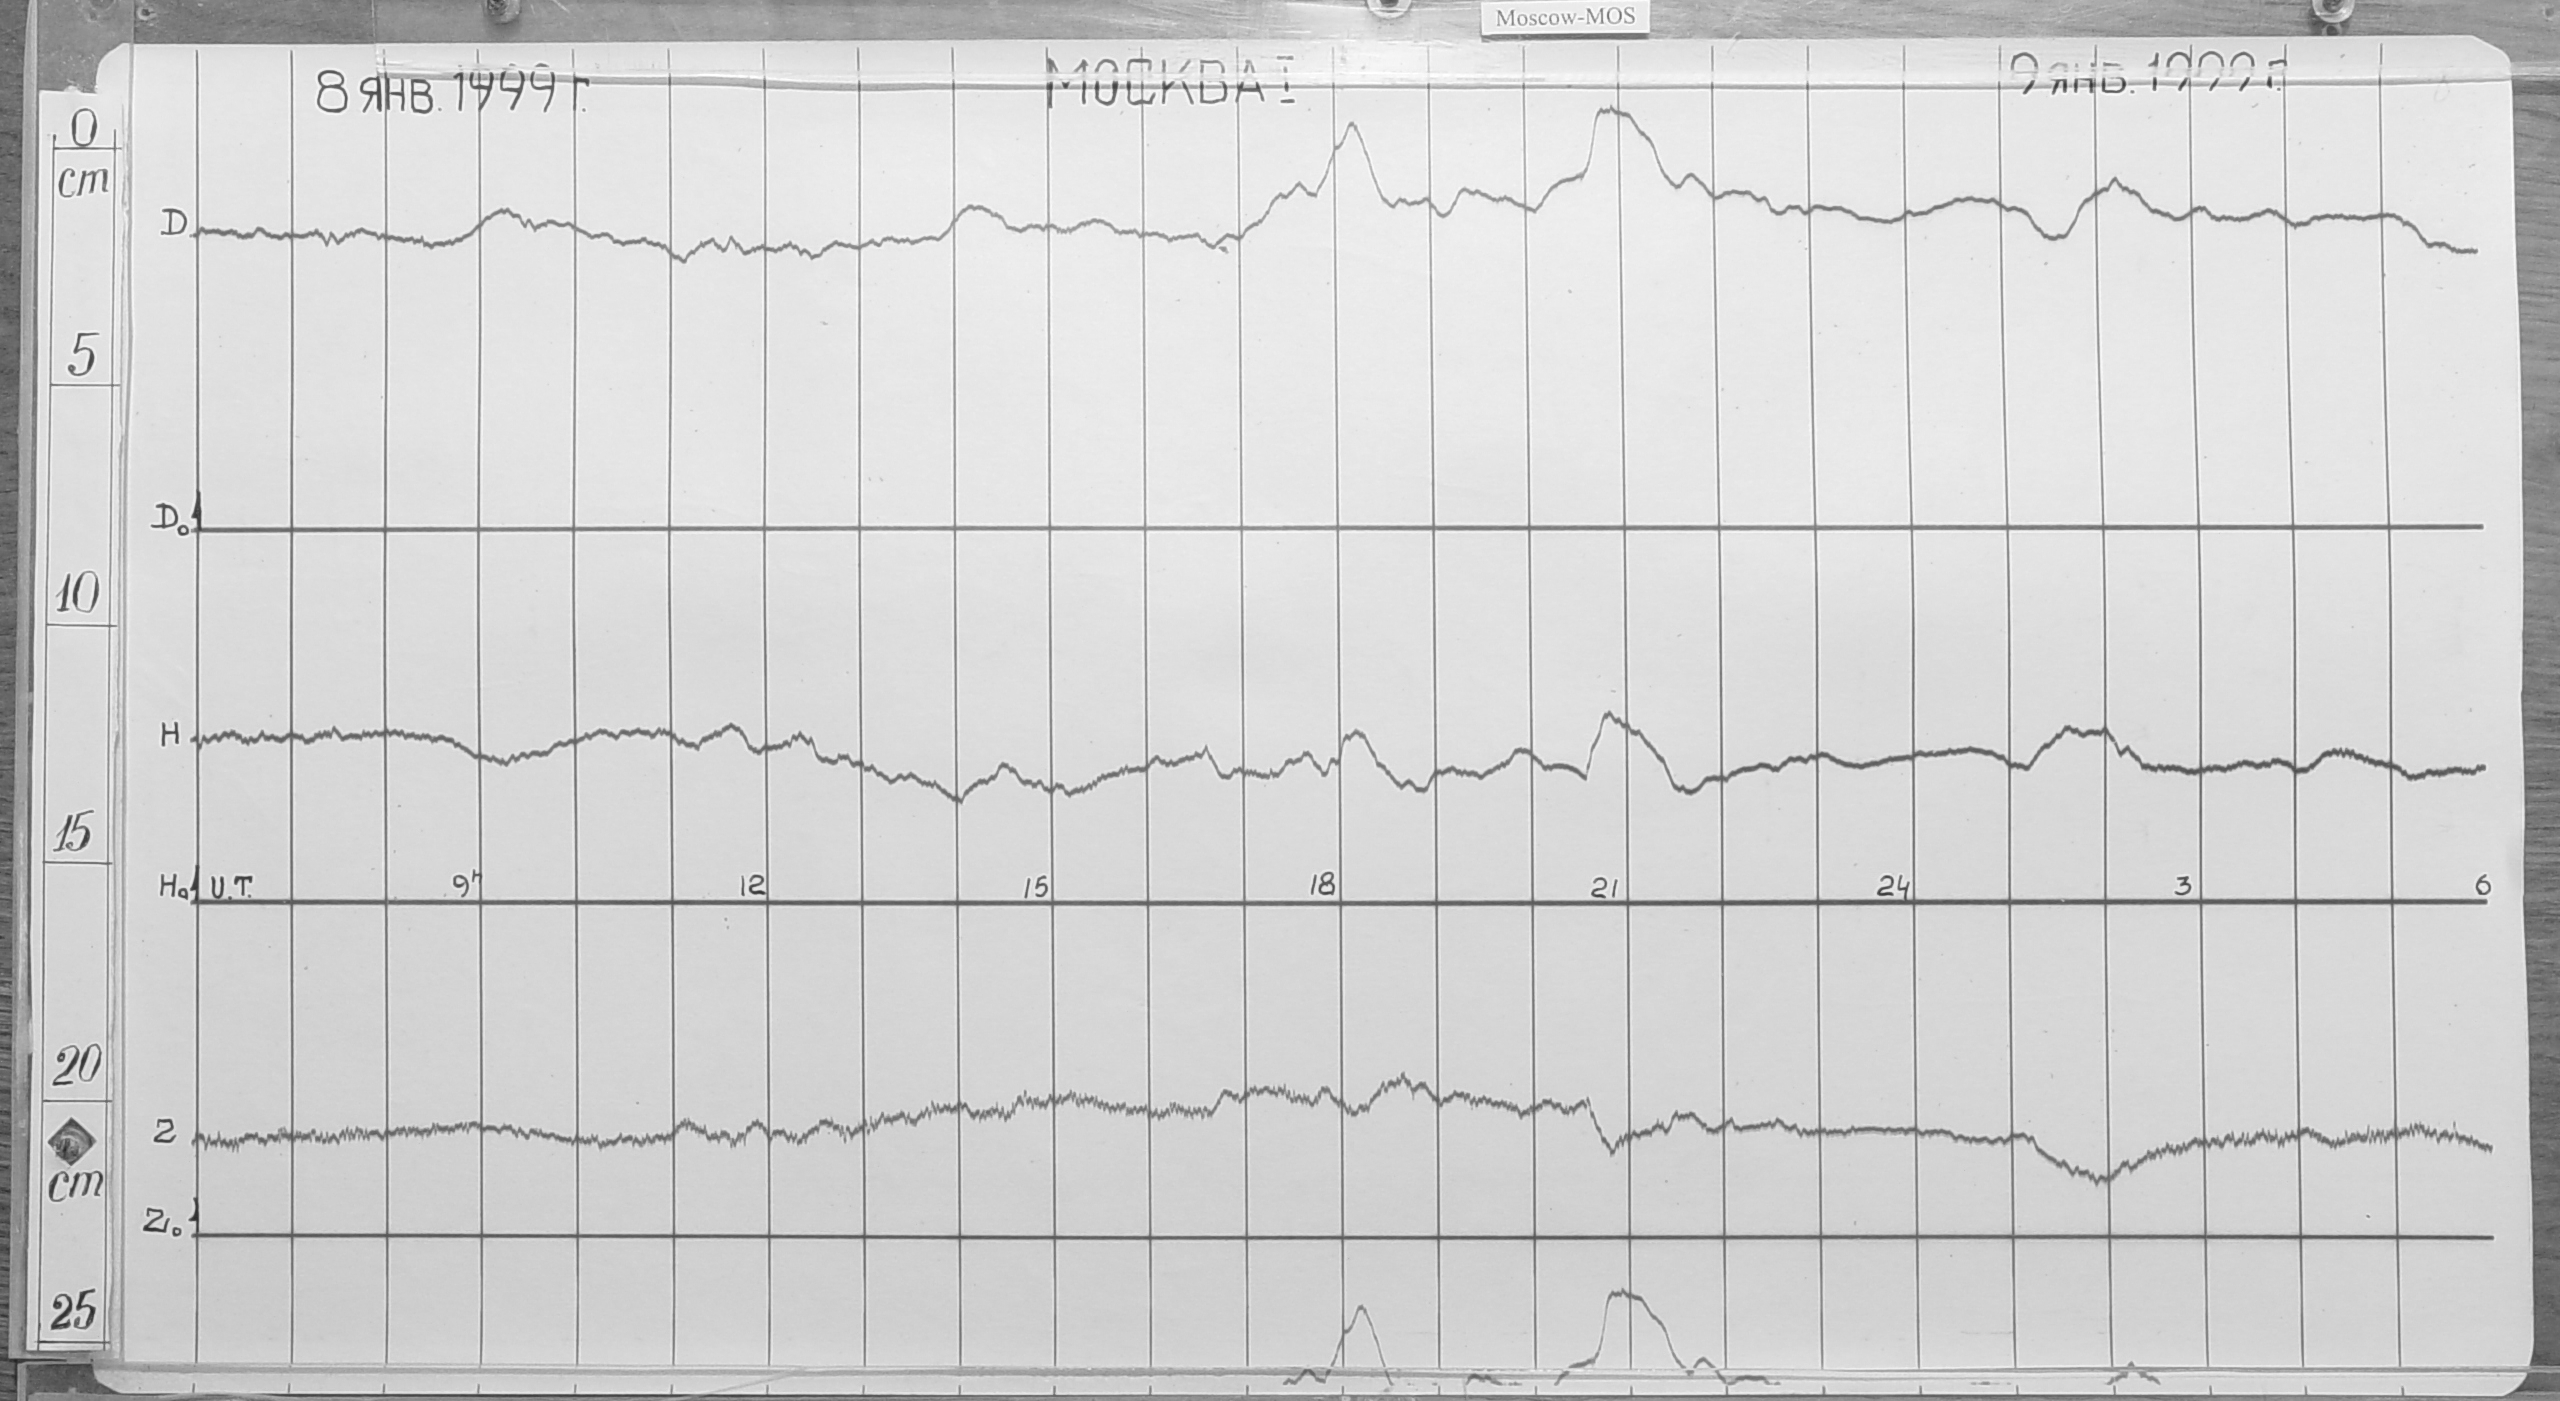Click the 9h hour marker
Image resolution: width=2560 pixels, height=1401 pixels.
tap(466, 885)
